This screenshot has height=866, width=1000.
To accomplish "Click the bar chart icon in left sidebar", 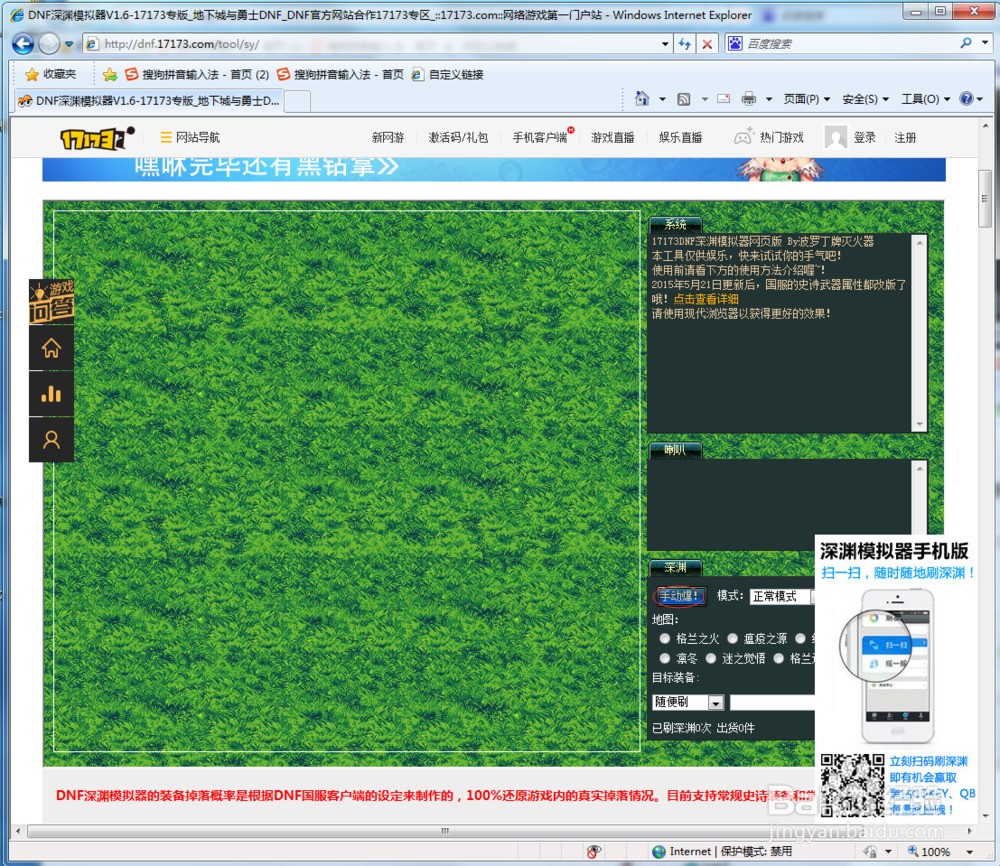I will (52, 394).
